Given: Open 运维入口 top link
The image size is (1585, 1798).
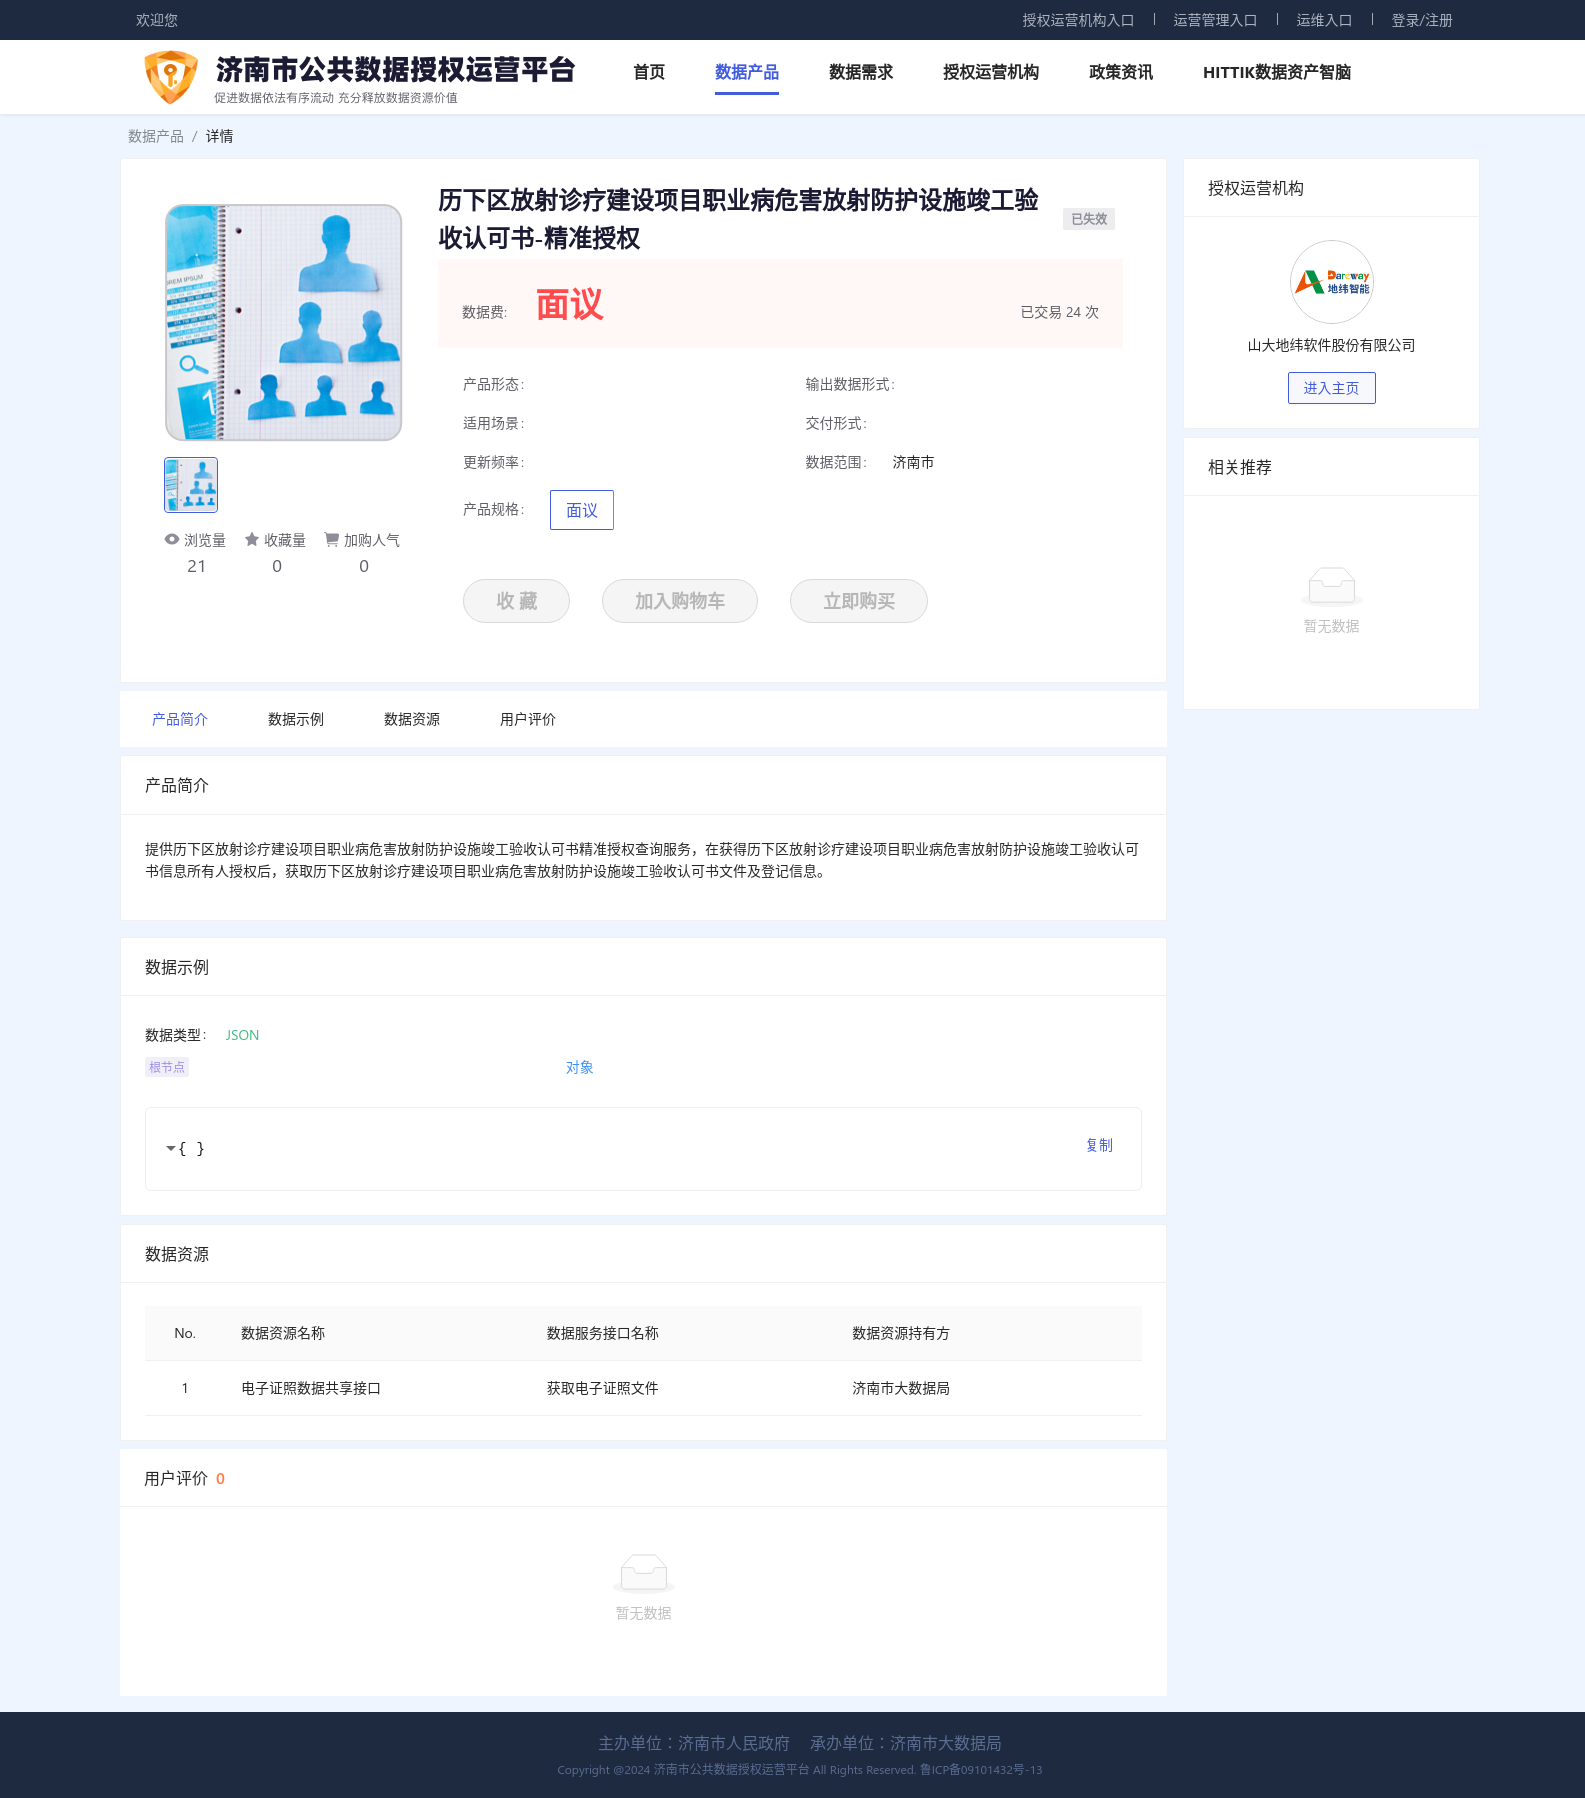Looking at the screenshot, I should point(1324,20).
